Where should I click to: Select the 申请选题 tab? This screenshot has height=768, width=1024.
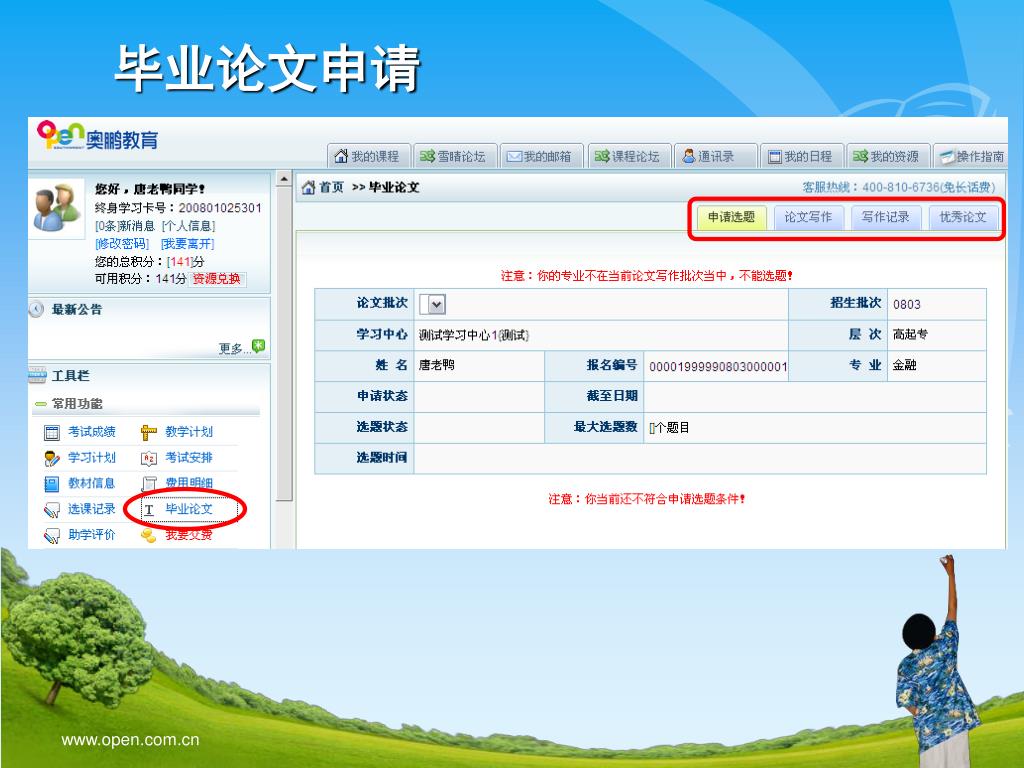tap(731, 217)
